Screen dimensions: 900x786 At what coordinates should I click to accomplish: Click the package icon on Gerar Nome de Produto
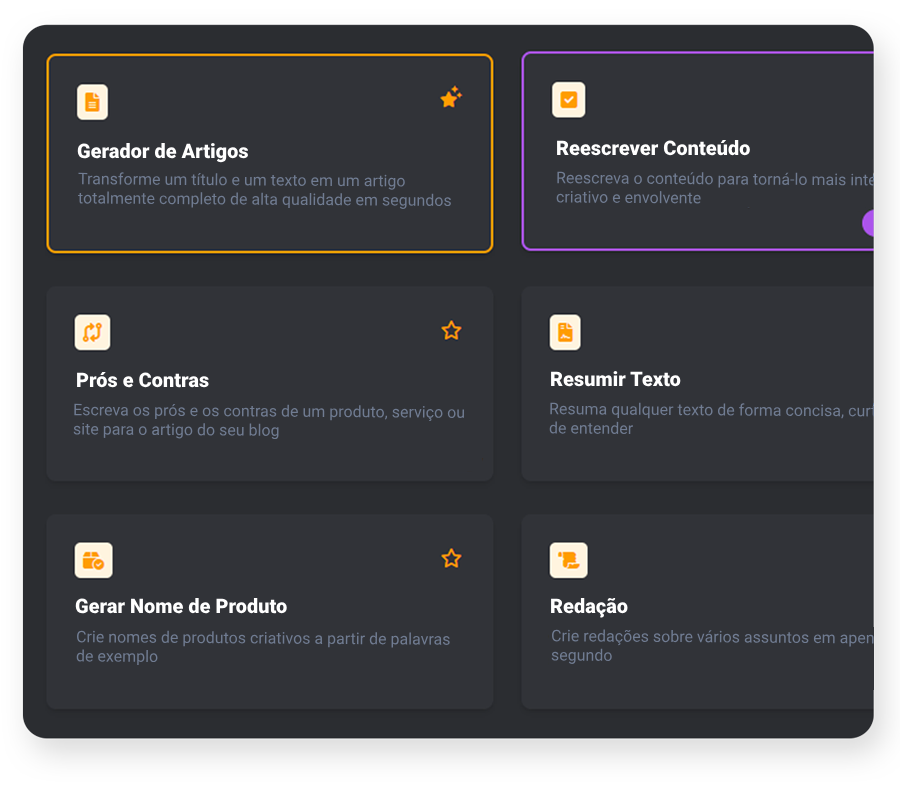point(93,560)
